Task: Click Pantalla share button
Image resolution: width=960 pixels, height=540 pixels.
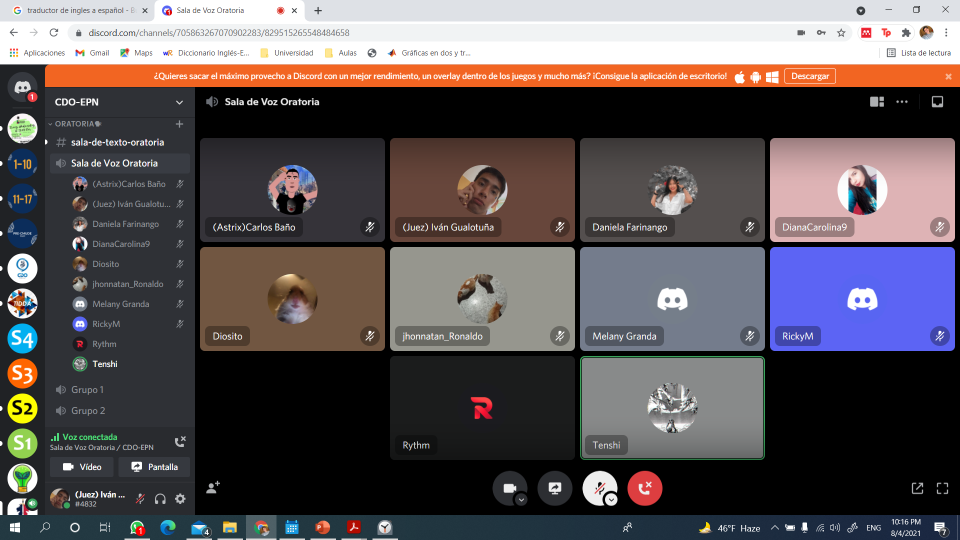Action: [x=154, y=467]
